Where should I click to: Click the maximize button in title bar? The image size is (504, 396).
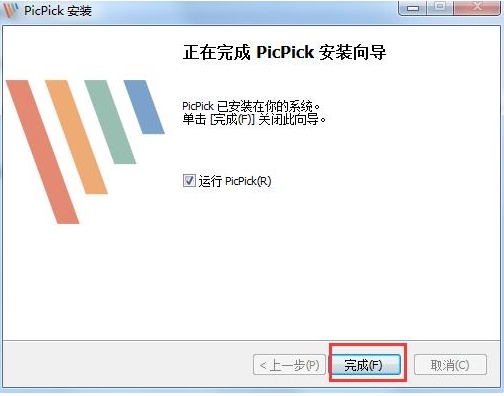(x=440, y=7)
